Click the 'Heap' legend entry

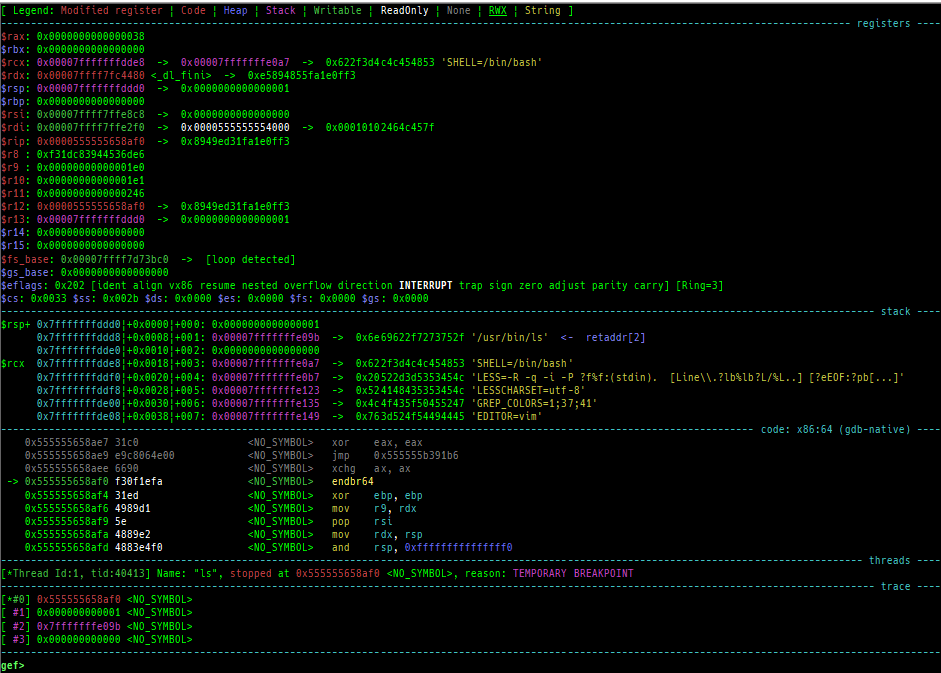[236, 10]
